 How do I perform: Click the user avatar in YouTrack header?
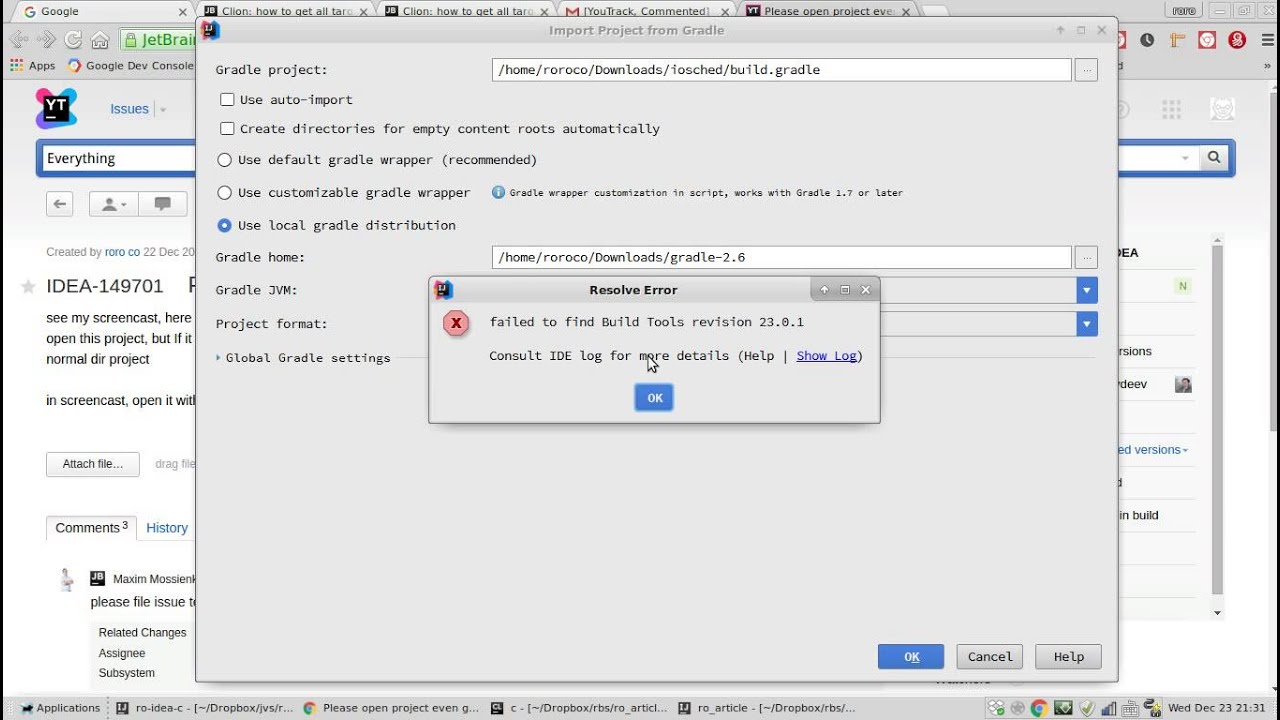(1222, 109)
